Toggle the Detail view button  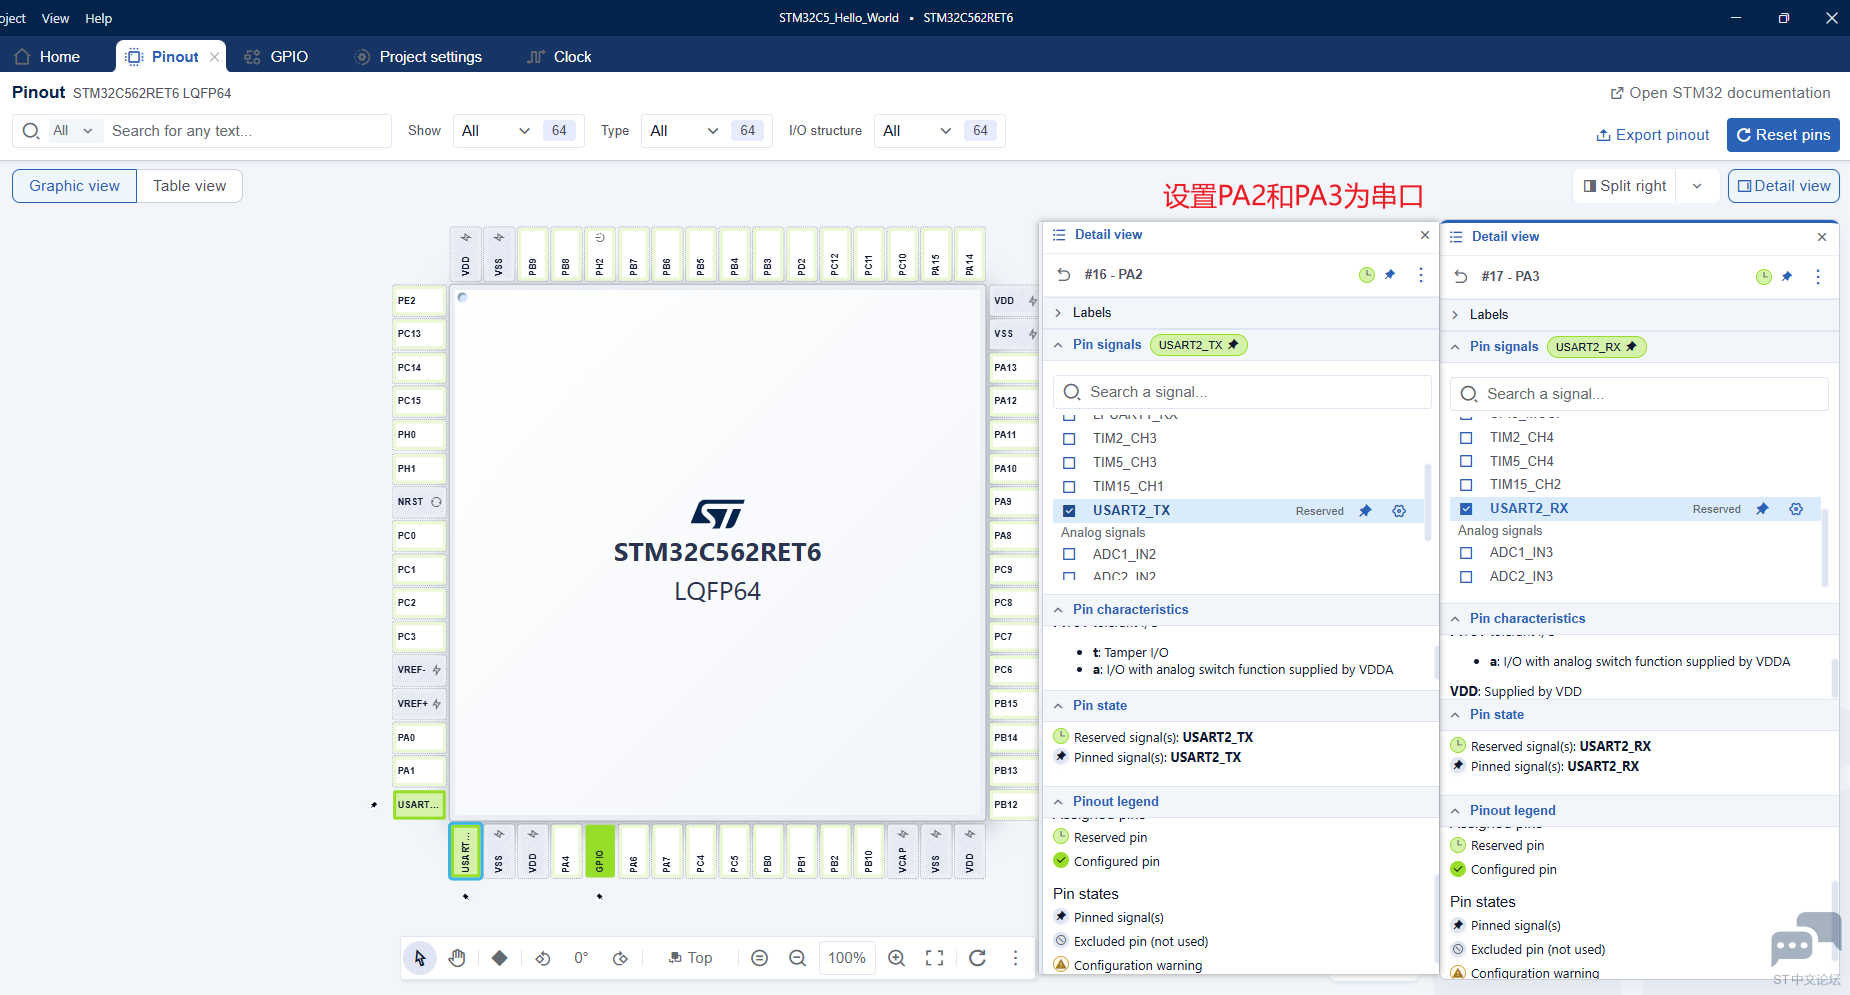[x=1784, y=186]
